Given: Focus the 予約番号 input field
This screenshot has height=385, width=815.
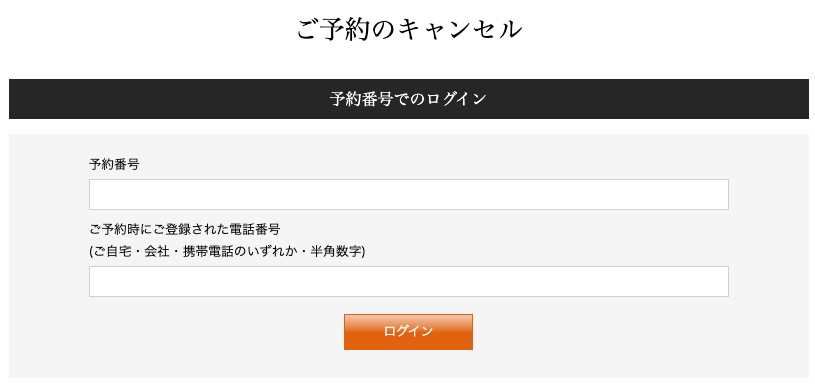Looking at the screenshot, I should click(x=409, y=194).
